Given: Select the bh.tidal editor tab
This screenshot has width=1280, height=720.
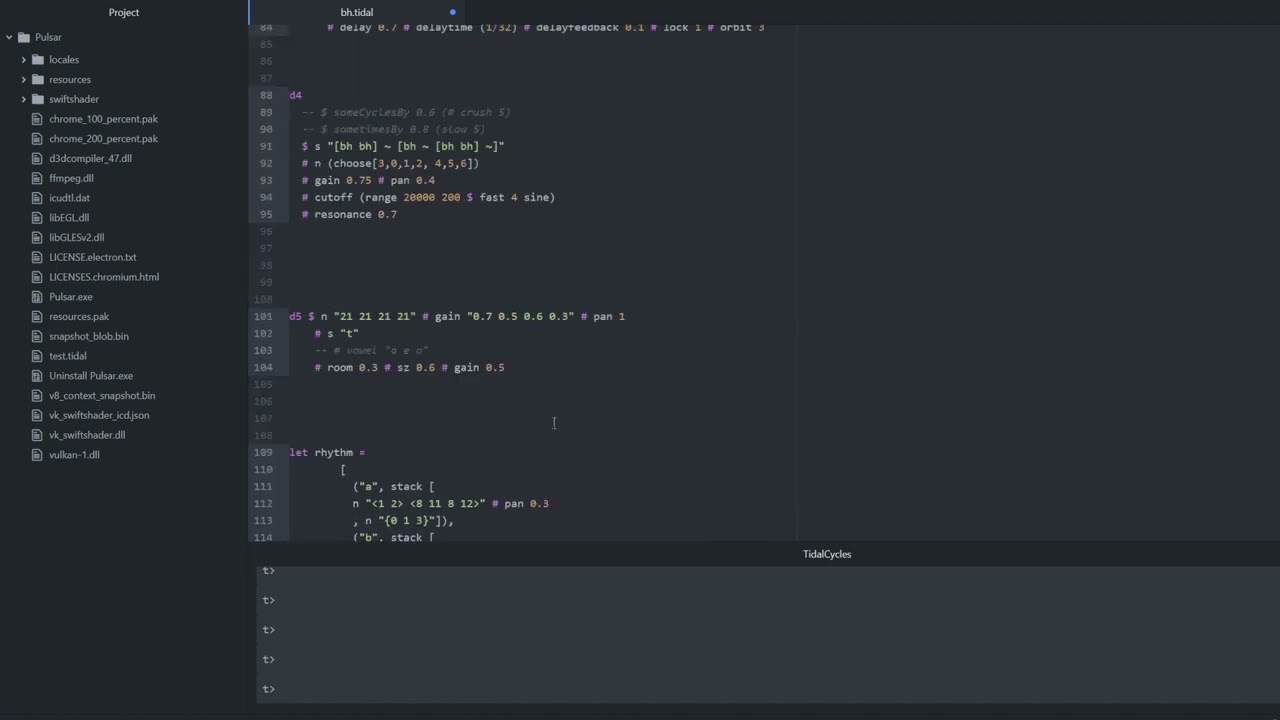Looking at the screenshot, I should pyautogui.click(x=356, y=12).
